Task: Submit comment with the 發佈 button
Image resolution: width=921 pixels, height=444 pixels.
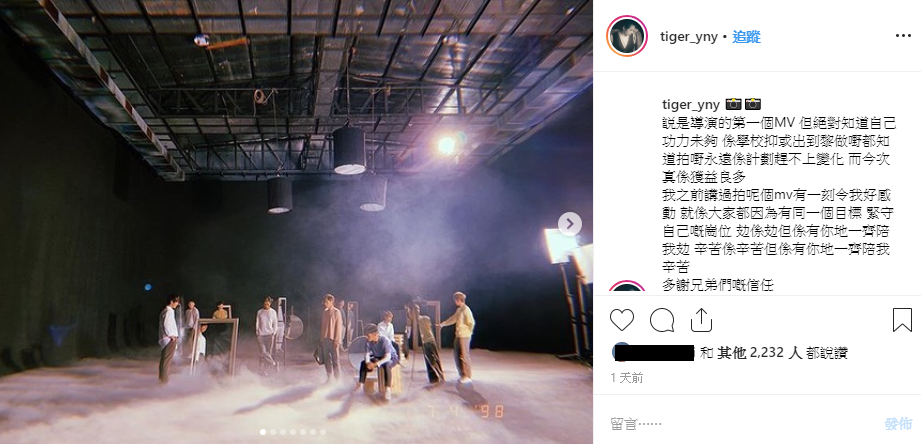Action: click(898, 423)
